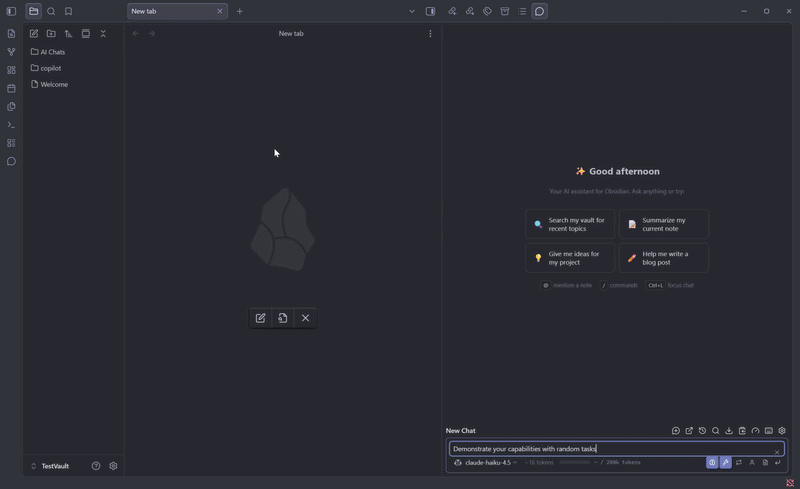Click go to file button in empty tab
The image size is (800, 489).
(x=283, y=318)
